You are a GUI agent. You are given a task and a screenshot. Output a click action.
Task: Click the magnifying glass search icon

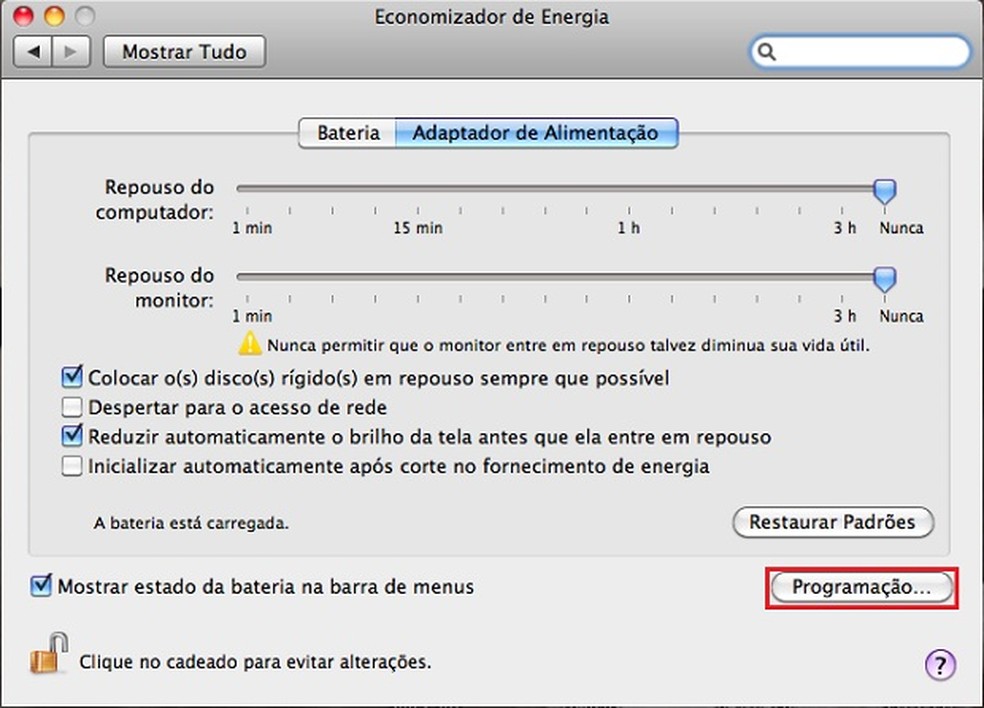766,51
